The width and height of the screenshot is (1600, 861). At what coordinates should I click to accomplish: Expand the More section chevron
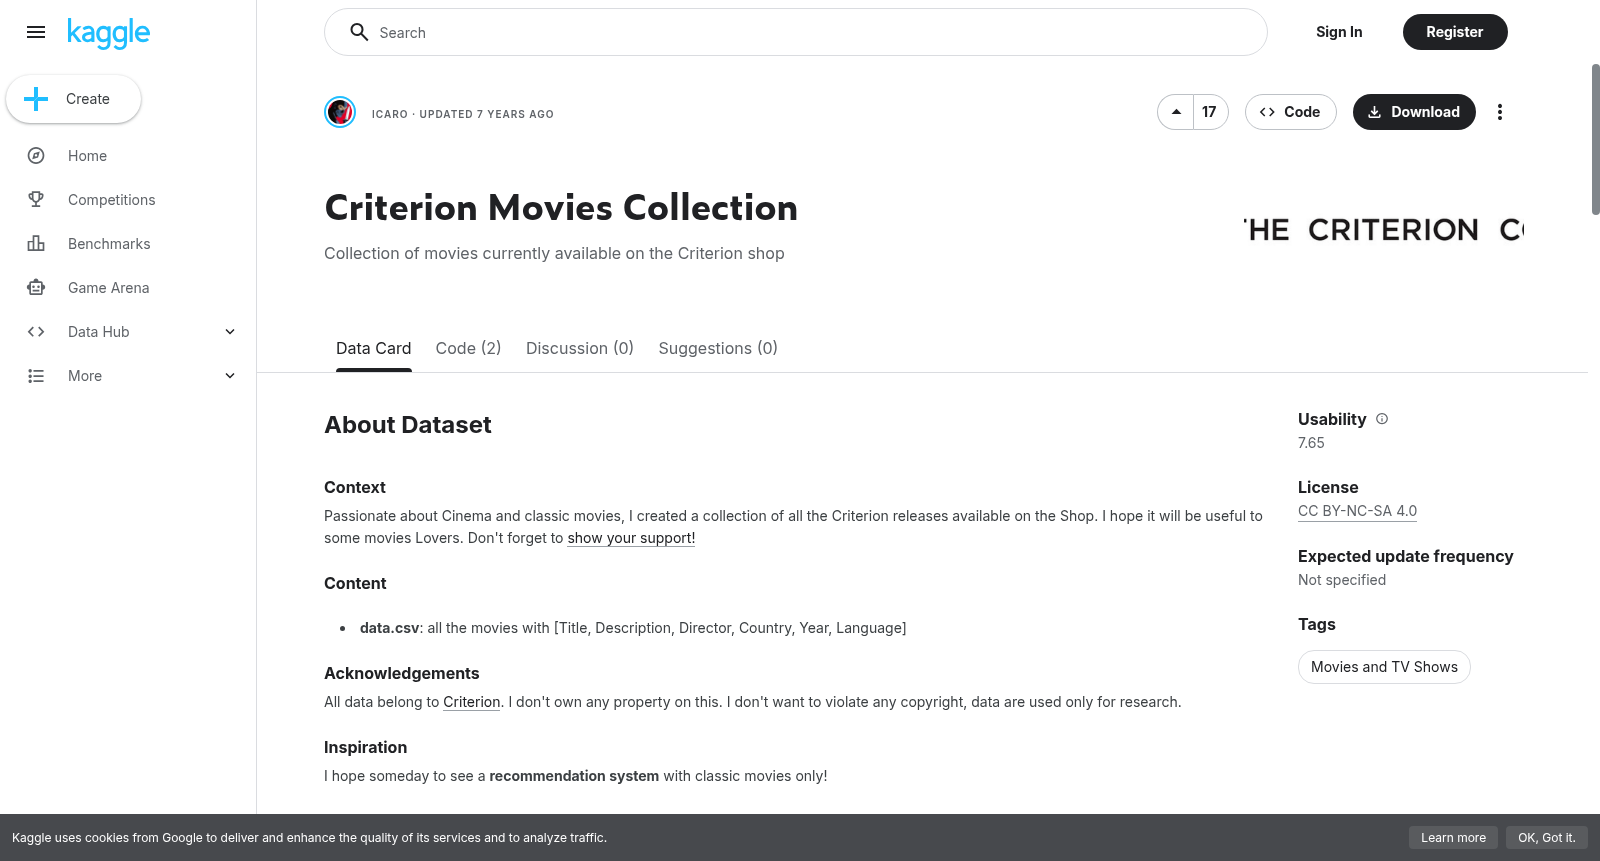(x=230, y=376)
